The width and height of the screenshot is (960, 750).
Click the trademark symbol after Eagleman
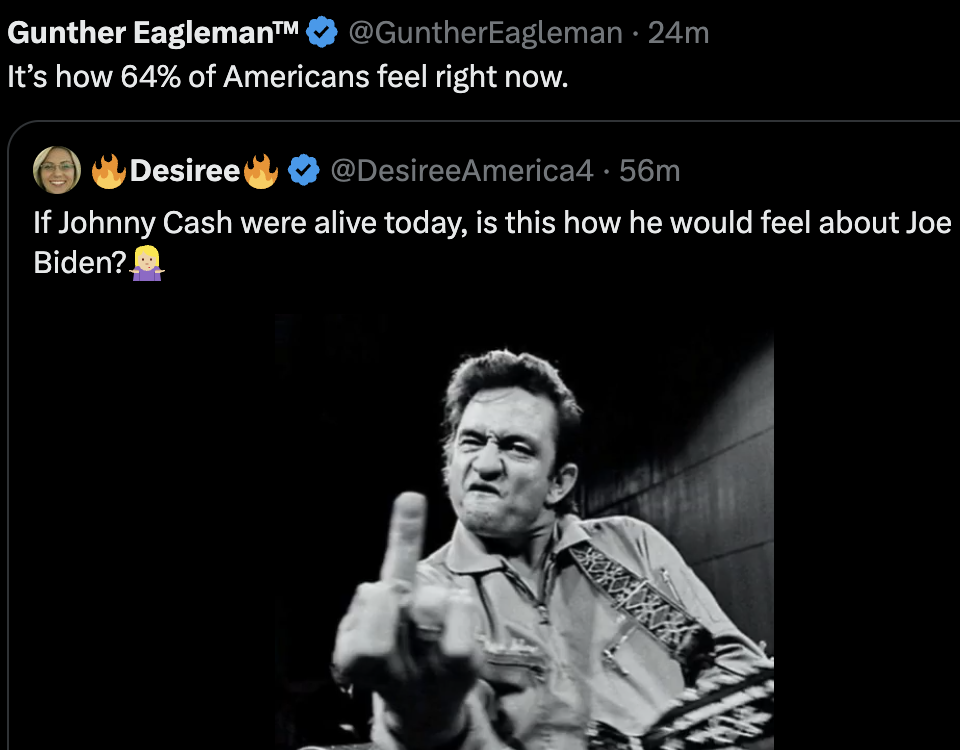[285, 28]
